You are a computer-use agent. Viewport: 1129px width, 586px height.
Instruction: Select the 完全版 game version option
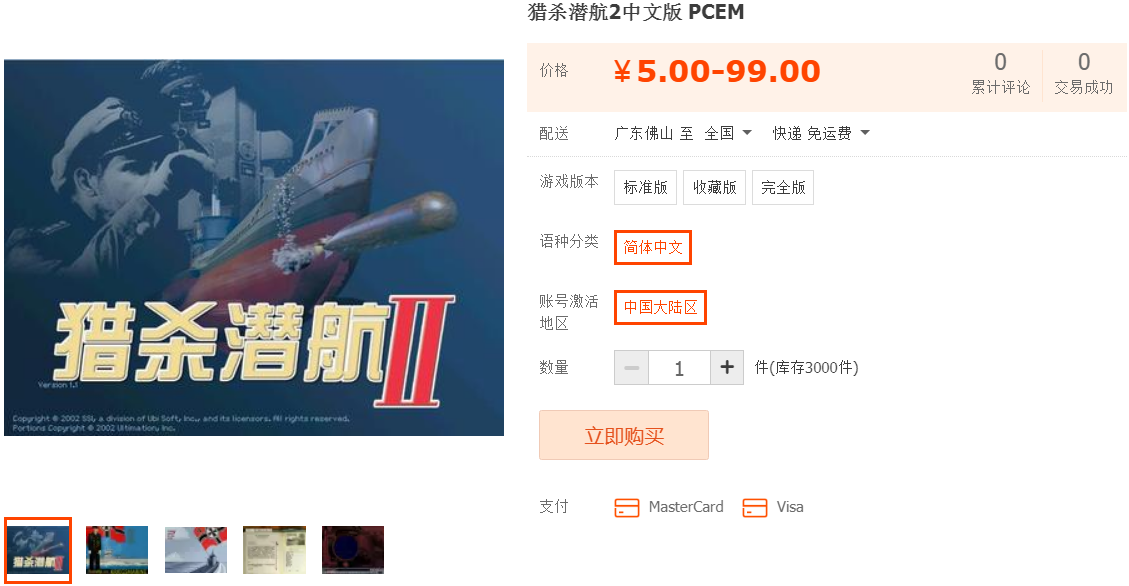coord(783,187)
